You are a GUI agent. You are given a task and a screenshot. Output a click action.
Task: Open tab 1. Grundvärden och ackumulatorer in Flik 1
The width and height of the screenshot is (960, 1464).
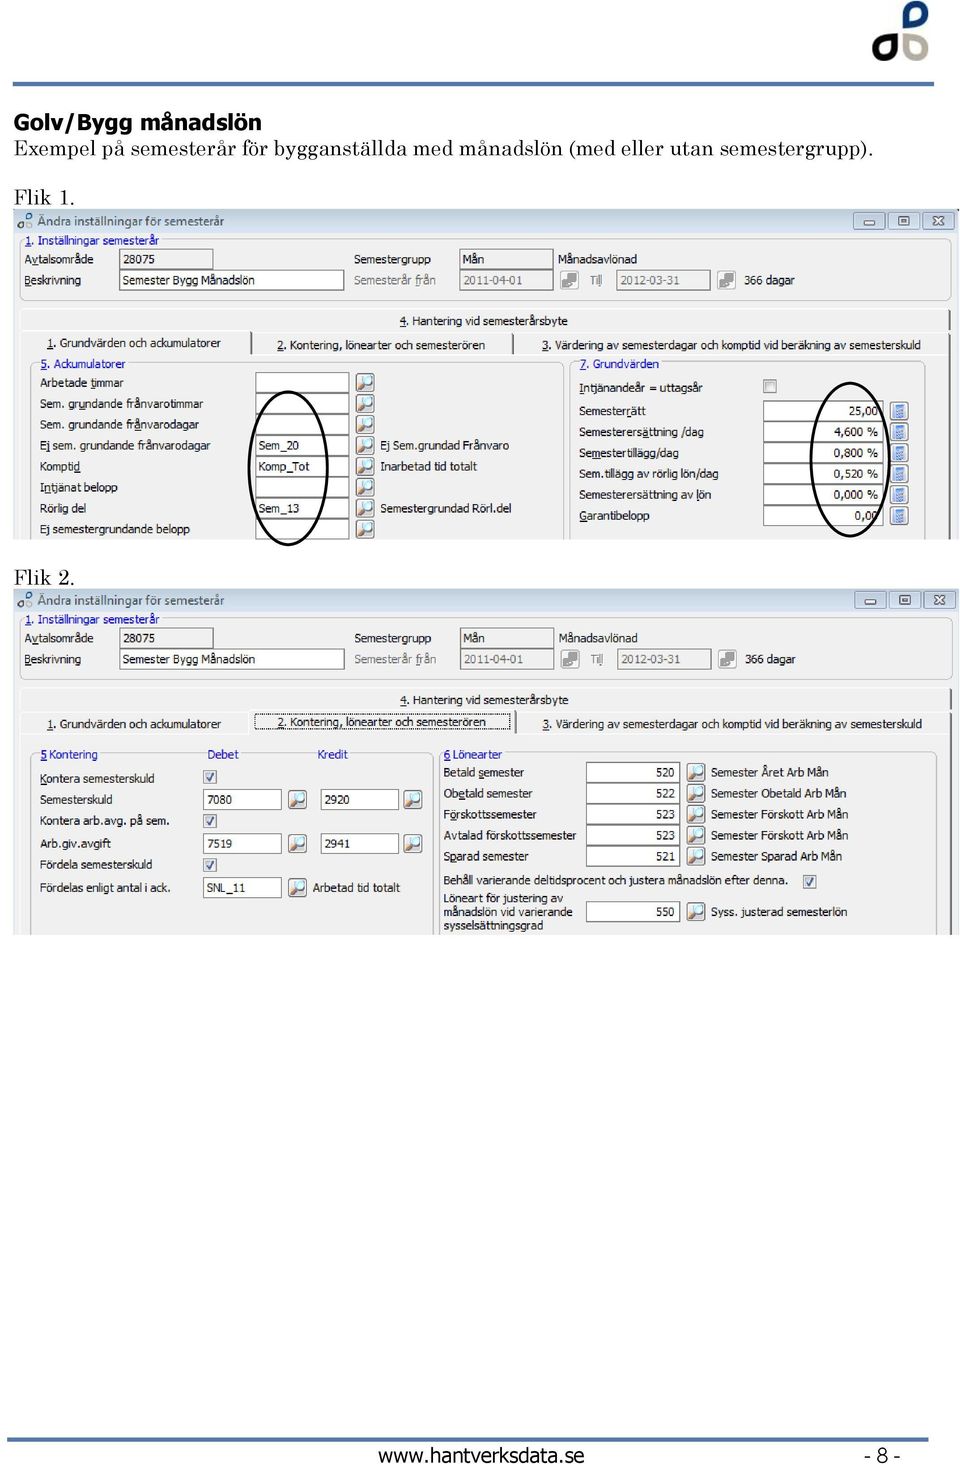coord(134,343)
